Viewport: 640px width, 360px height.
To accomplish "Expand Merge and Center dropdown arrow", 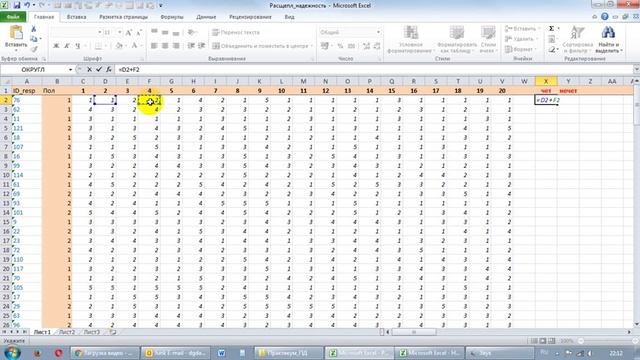I will (x=311, y=46).
